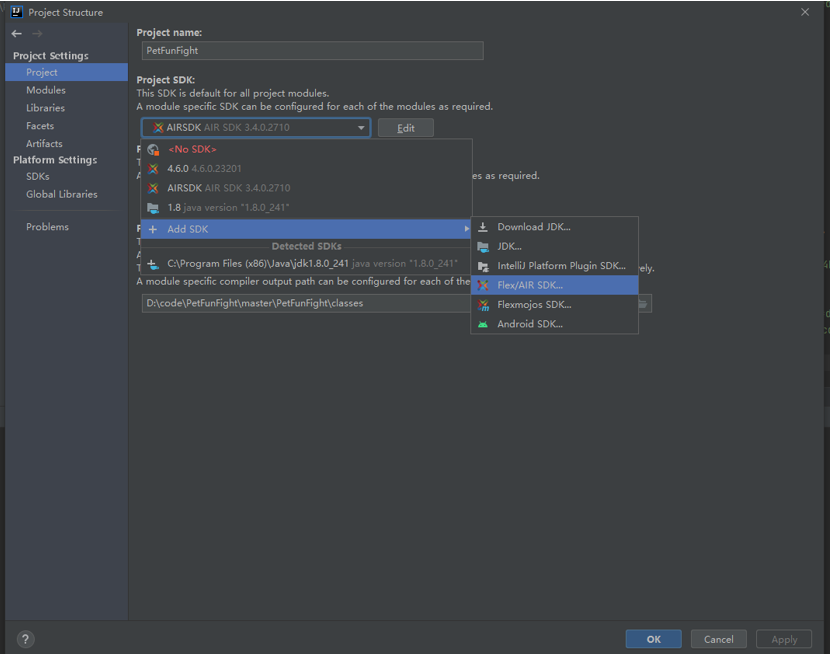Open SDKs under Platform Settings

click(67, 177)
